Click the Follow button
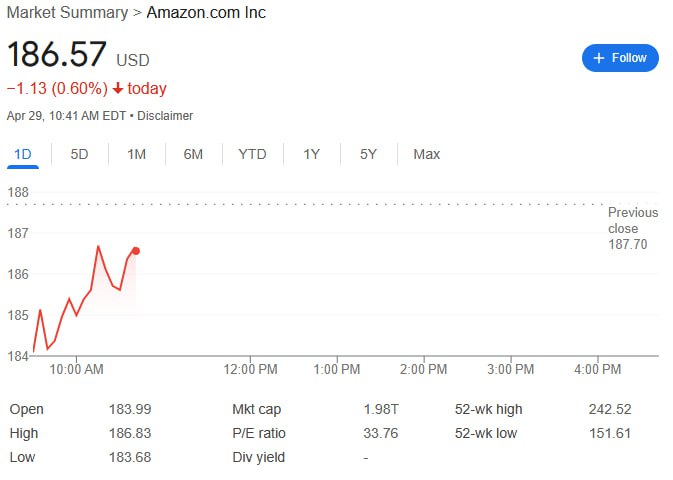 [620, 58]
